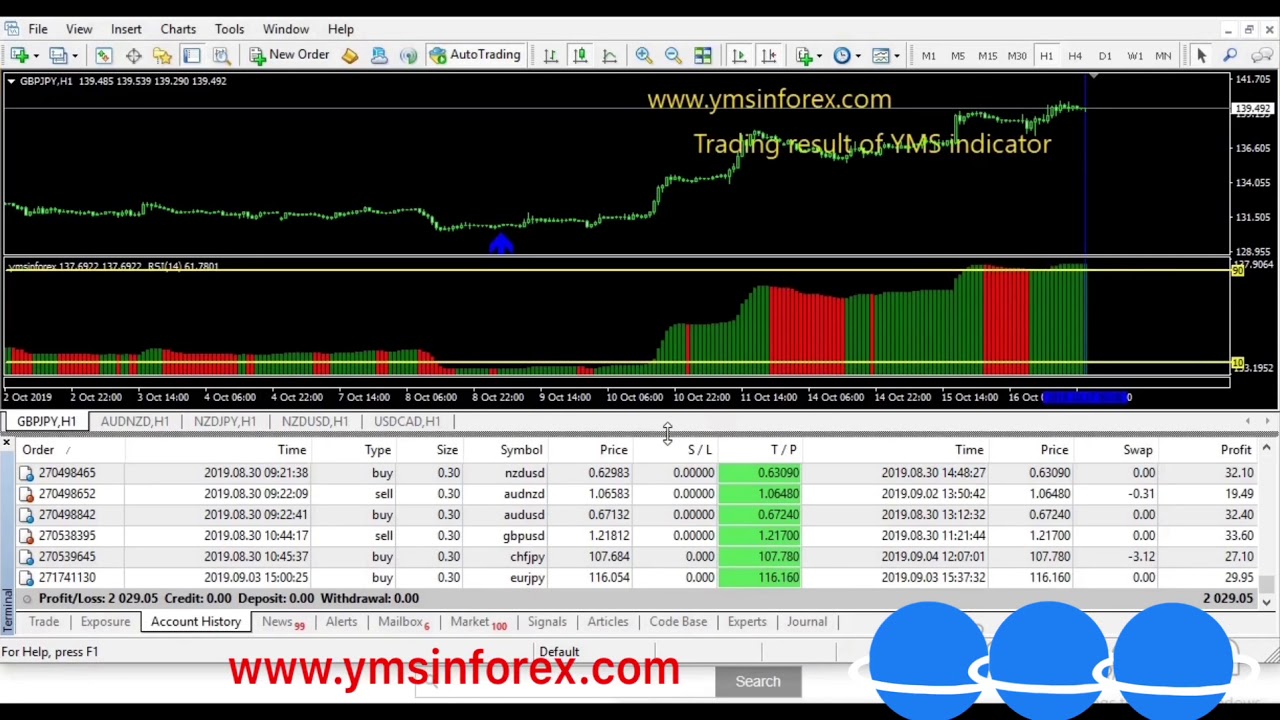The width and height of the screenshot is (1280, 720).
Task: Click the 2 029.05 total profit value
Action: click(1227, 598)
